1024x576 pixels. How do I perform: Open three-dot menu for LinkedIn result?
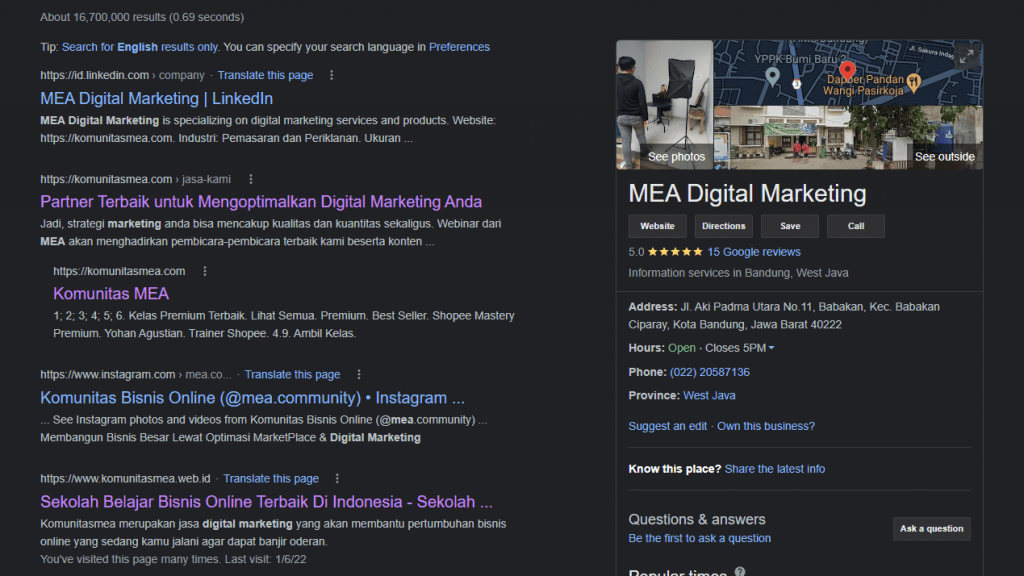point(332,75)
